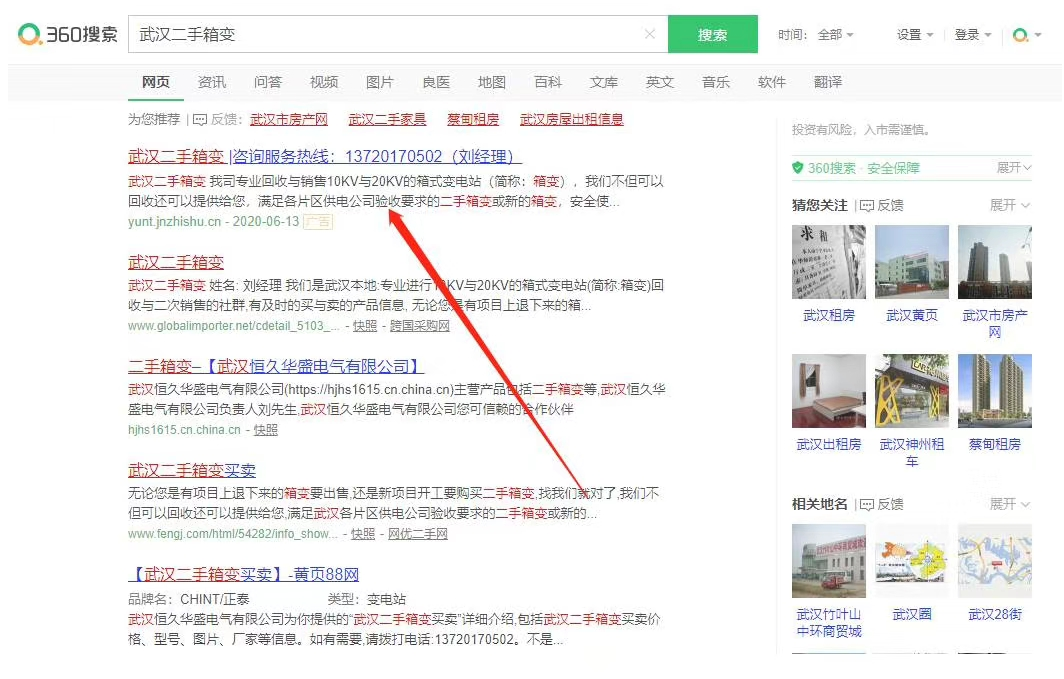Select the 网页 tab

click(x=156, y=82)
